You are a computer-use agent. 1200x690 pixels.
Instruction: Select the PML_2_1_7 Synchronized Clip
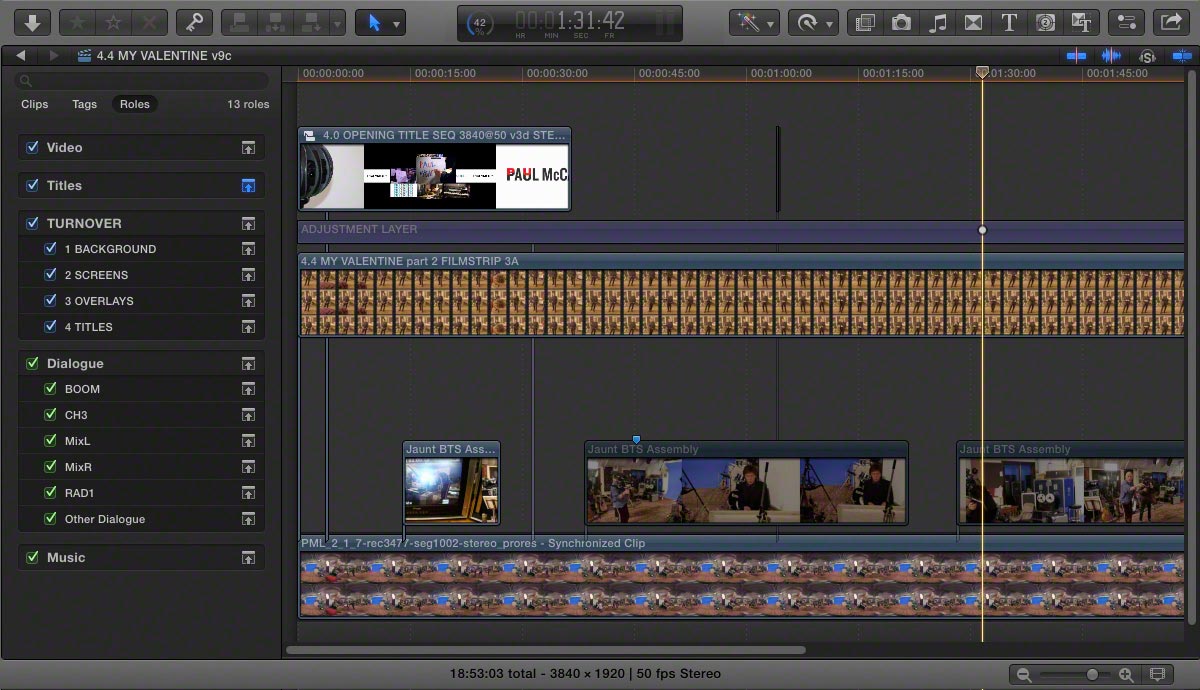pyautogui.click(x=741, y=577)
